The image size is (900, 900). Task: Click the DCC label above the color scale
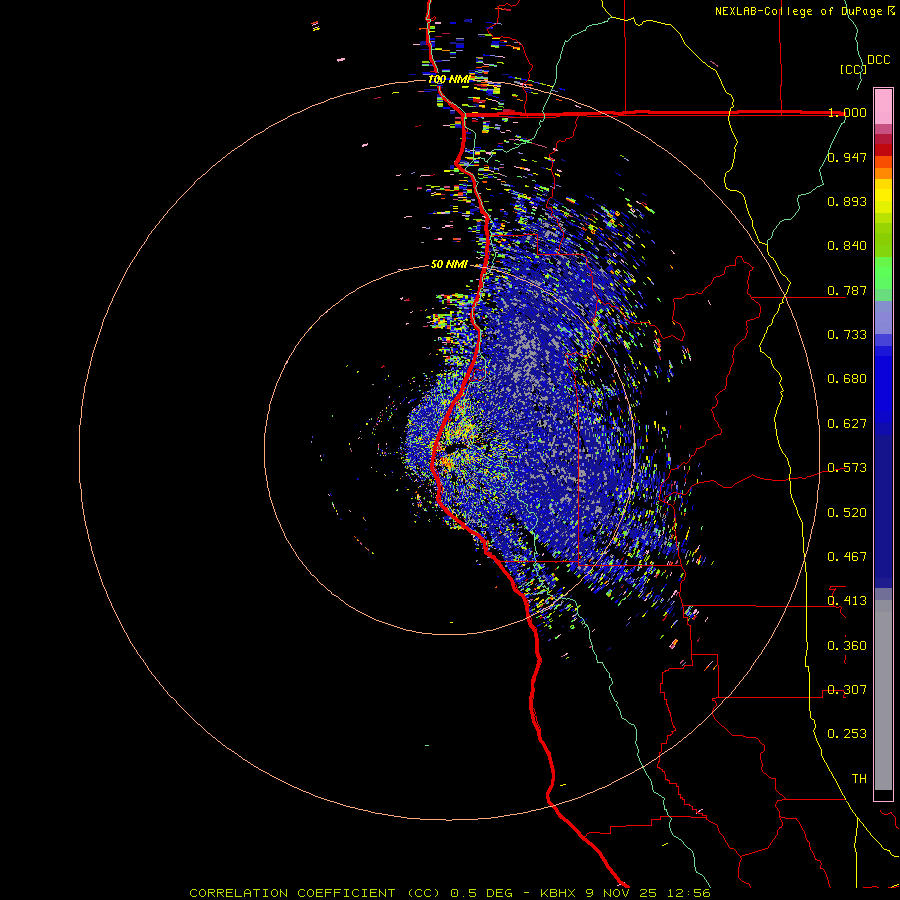878,60
